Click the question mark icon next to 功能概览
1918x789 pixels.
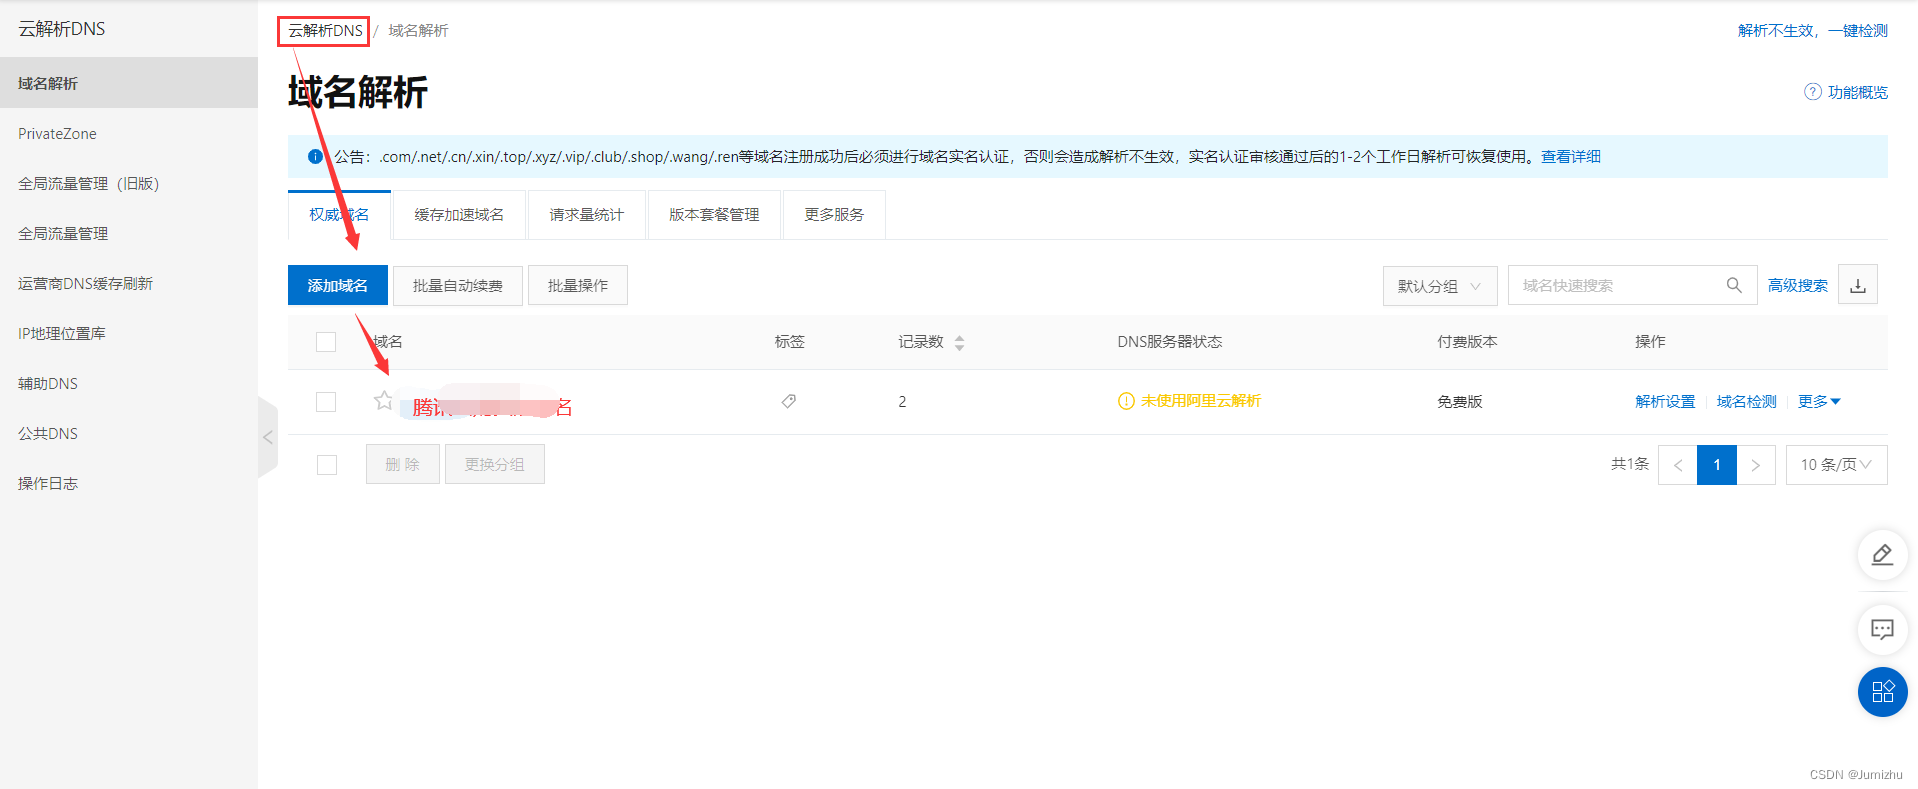[1813, 92]
